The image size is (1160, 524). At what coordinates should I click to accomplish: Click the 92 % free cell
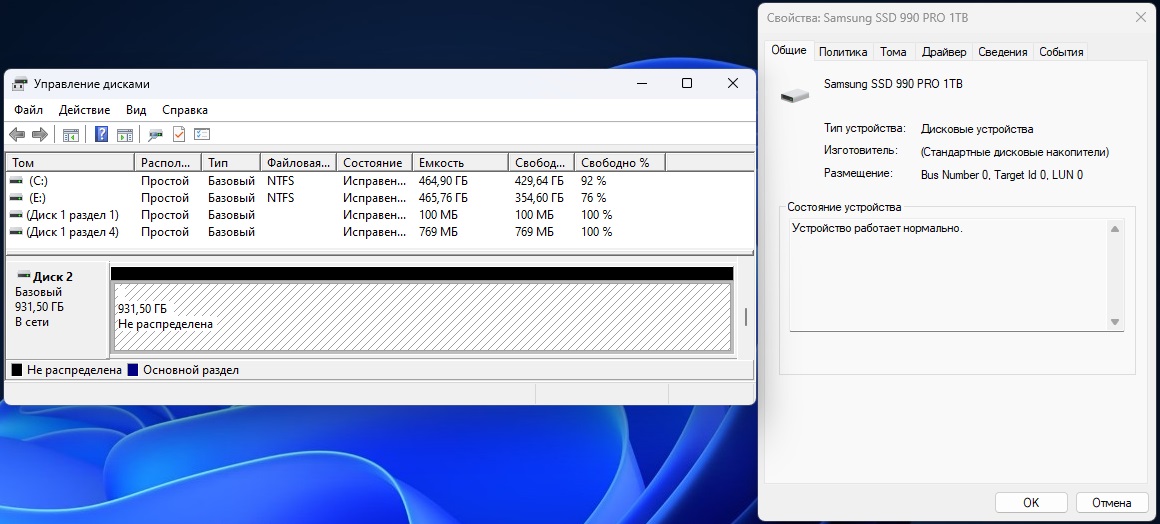[x=593, y=181]
